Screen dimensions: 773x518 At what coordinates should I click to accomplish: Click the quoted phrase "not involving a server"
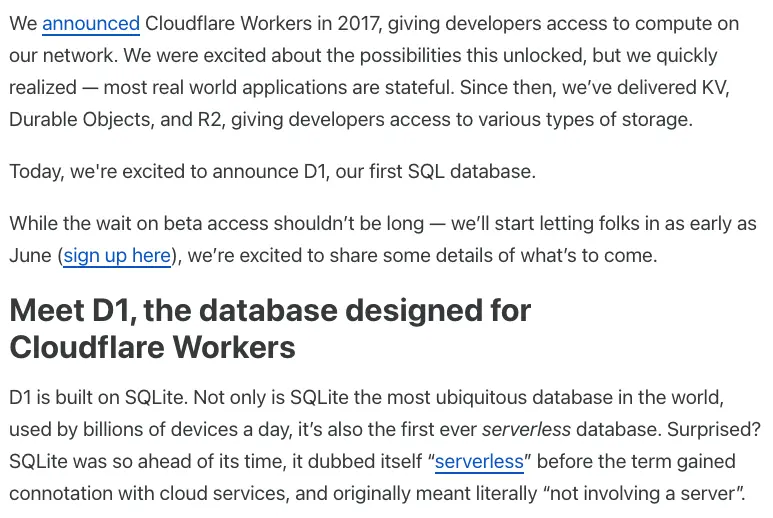652,494
